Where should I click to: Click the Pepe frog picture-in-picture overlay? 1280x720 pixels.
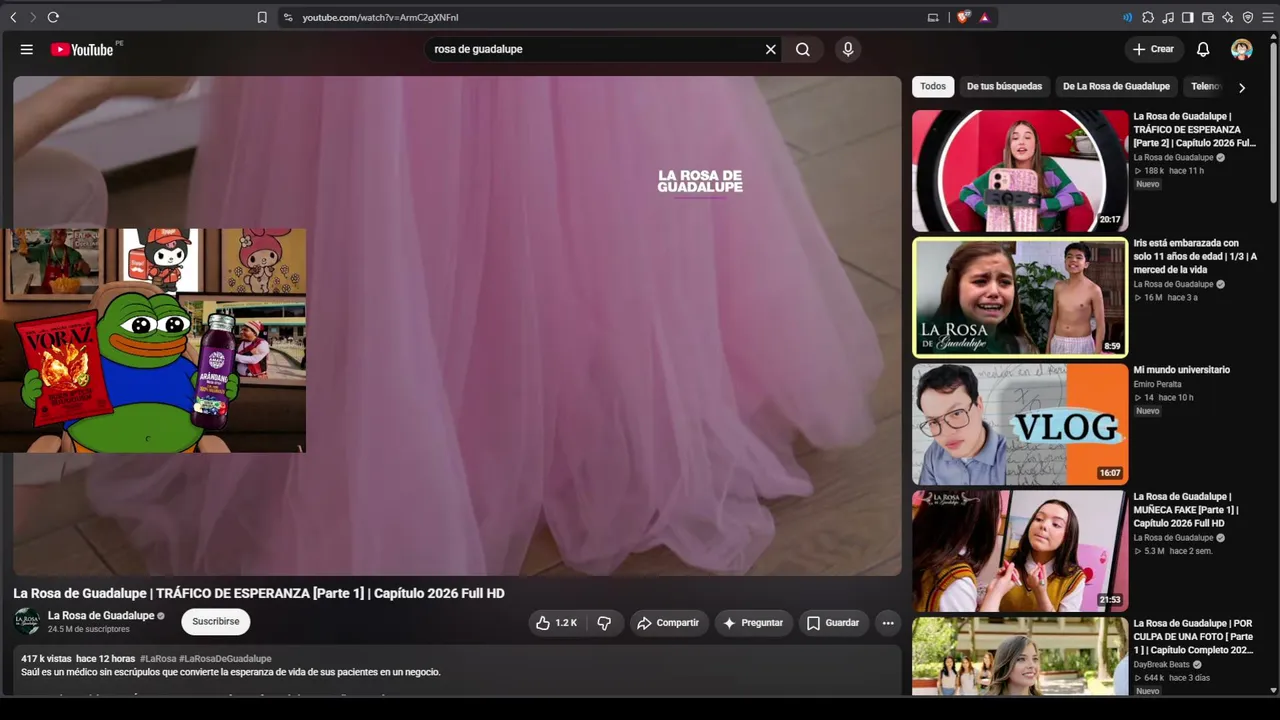(x=153, y=340)
